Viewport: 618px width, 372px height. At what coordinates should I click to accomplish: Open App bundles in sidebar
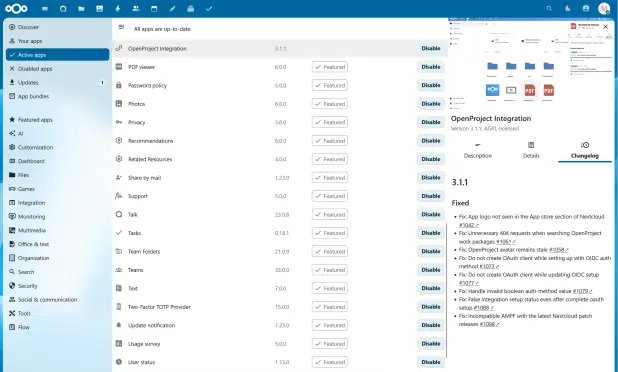[58, 96]
